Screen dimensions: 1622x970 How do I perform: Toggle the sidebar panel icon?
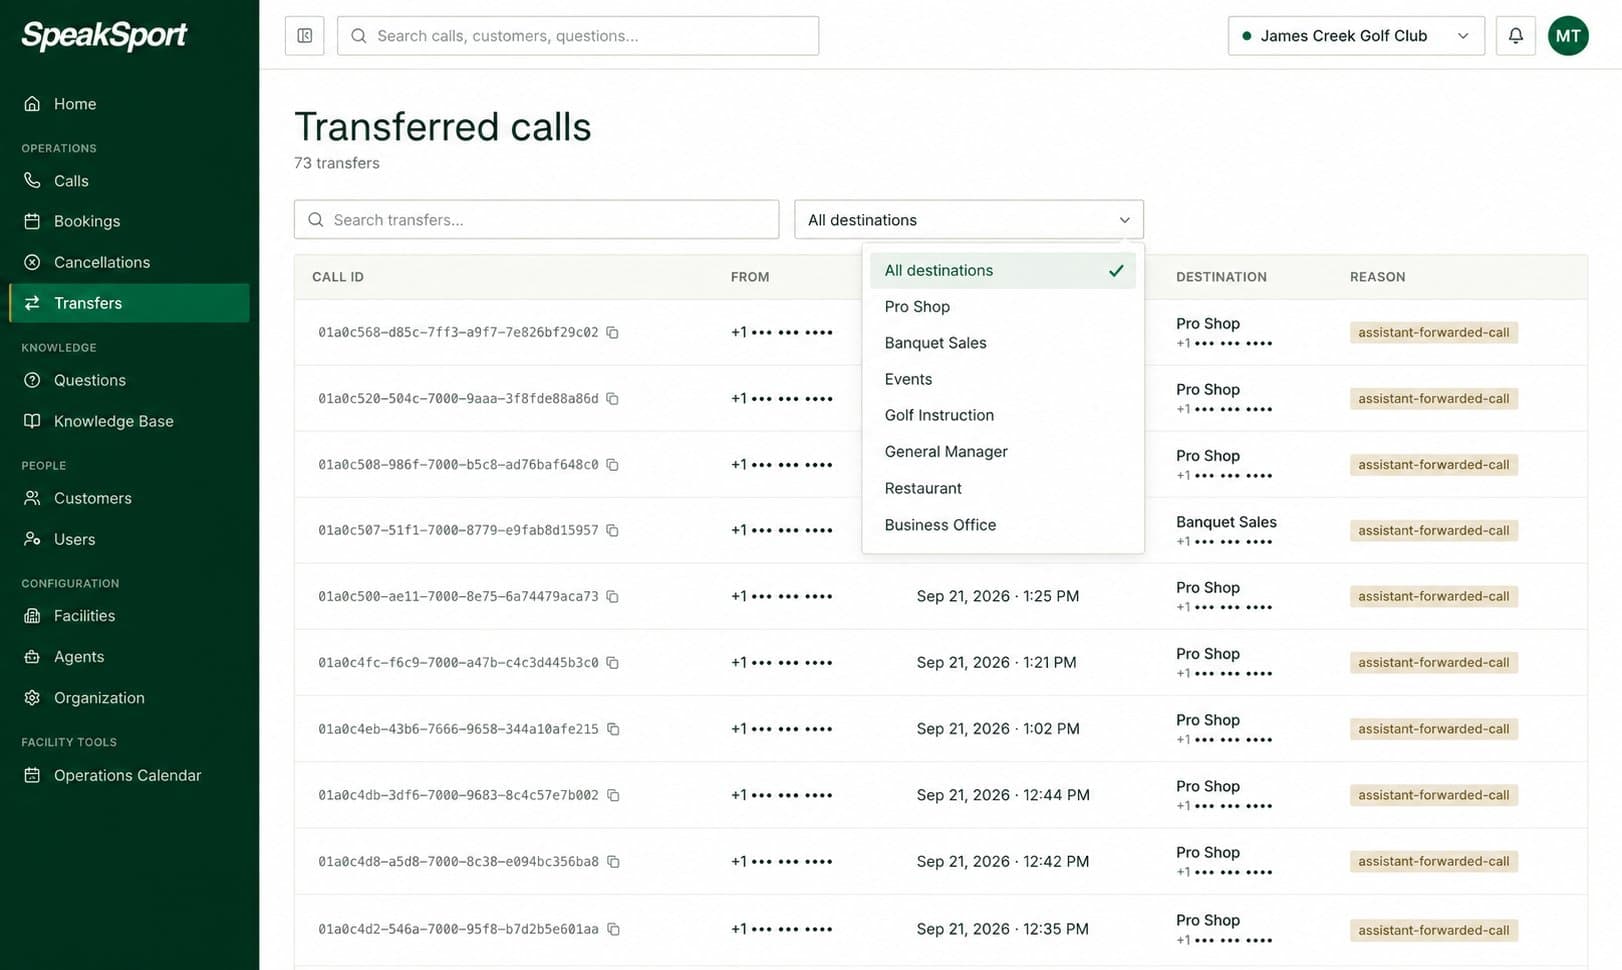tap(304, 36)
